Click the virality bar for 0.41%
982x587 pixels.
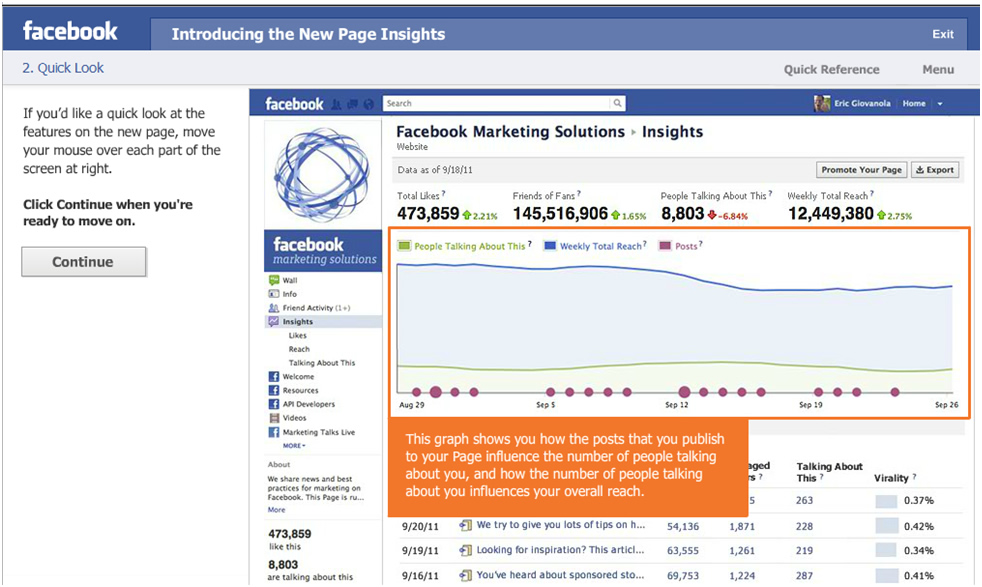886,575
